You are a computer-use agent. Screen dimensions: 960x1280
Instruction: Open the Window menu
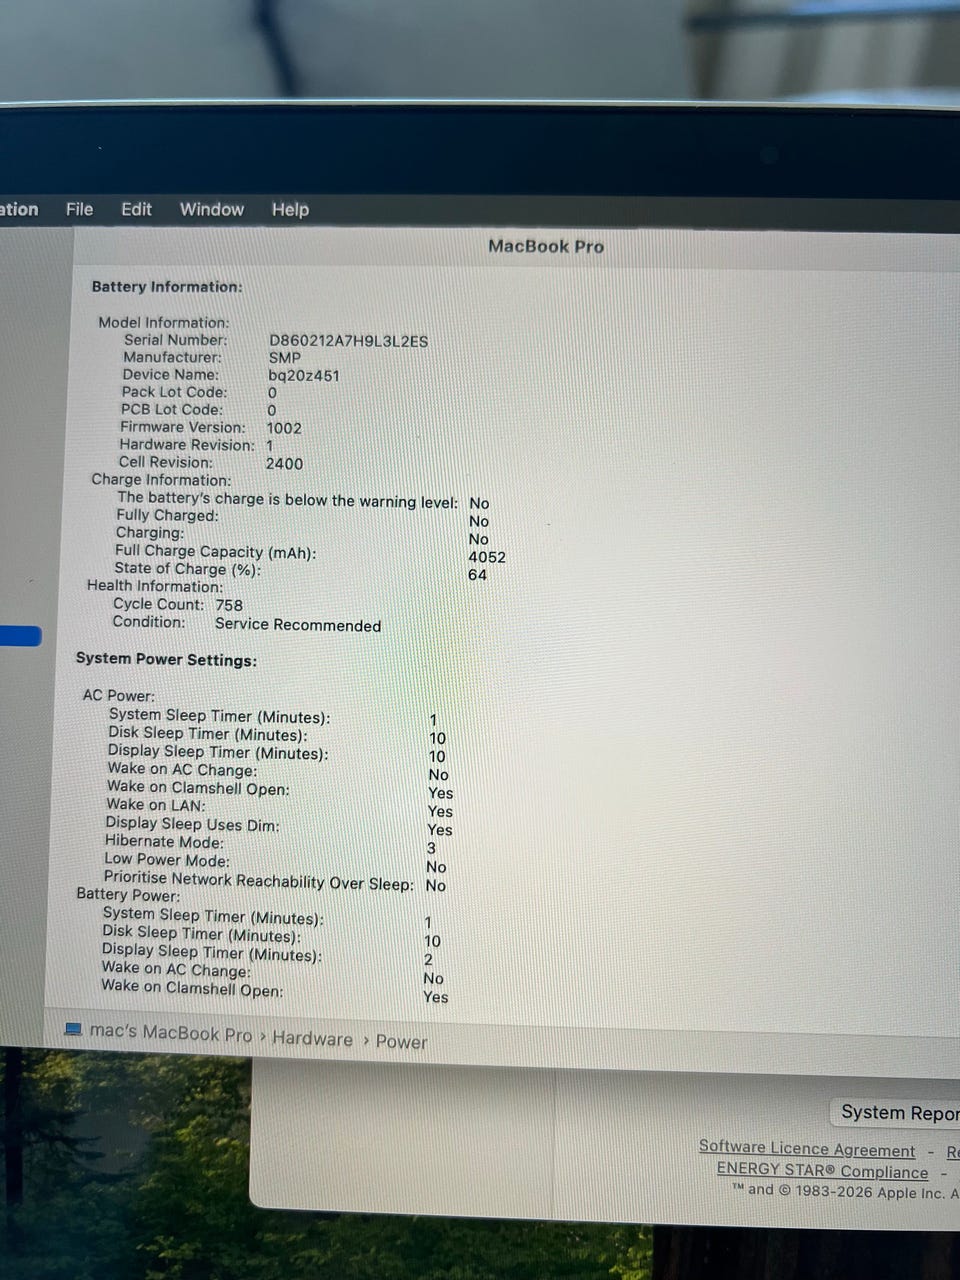(x=212, y=209)
